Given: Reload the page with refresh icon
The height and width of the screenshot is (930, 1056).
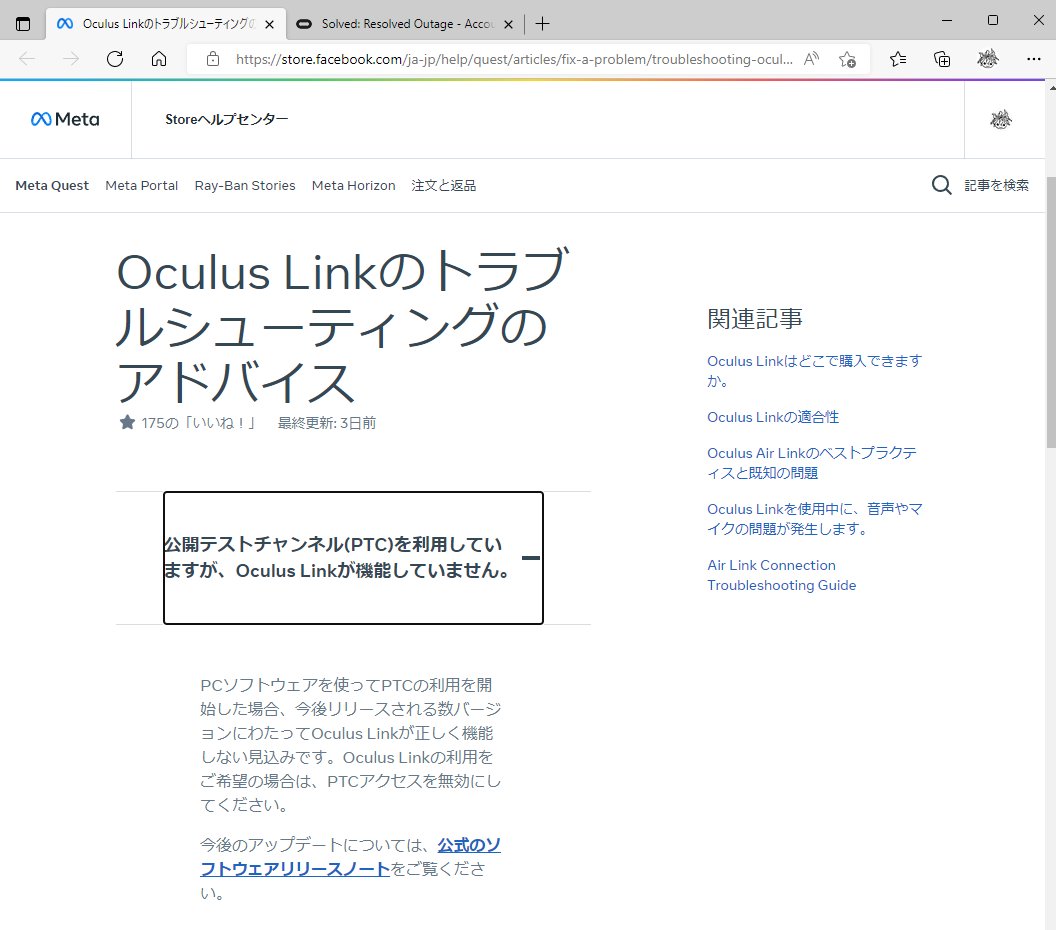Looking at the screenshot, I should coord(115,59).
